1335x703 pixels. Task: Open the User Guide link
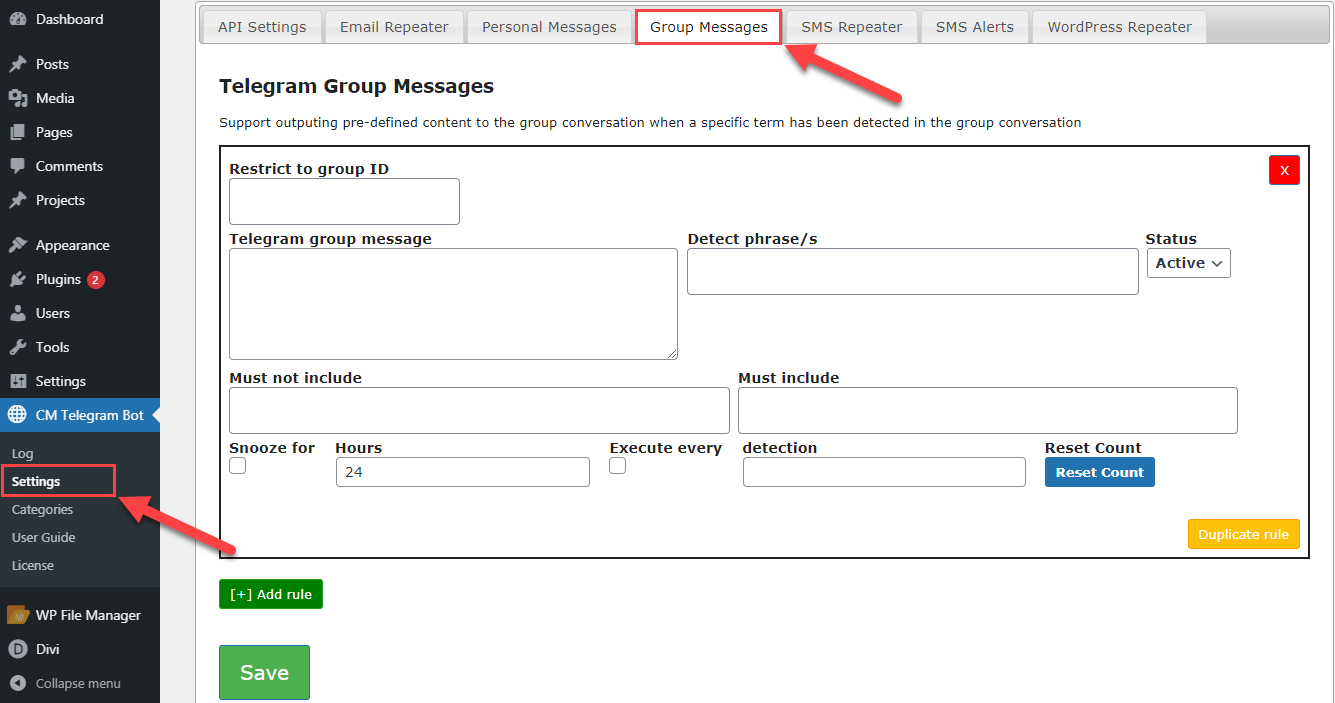tap(43, 537)
